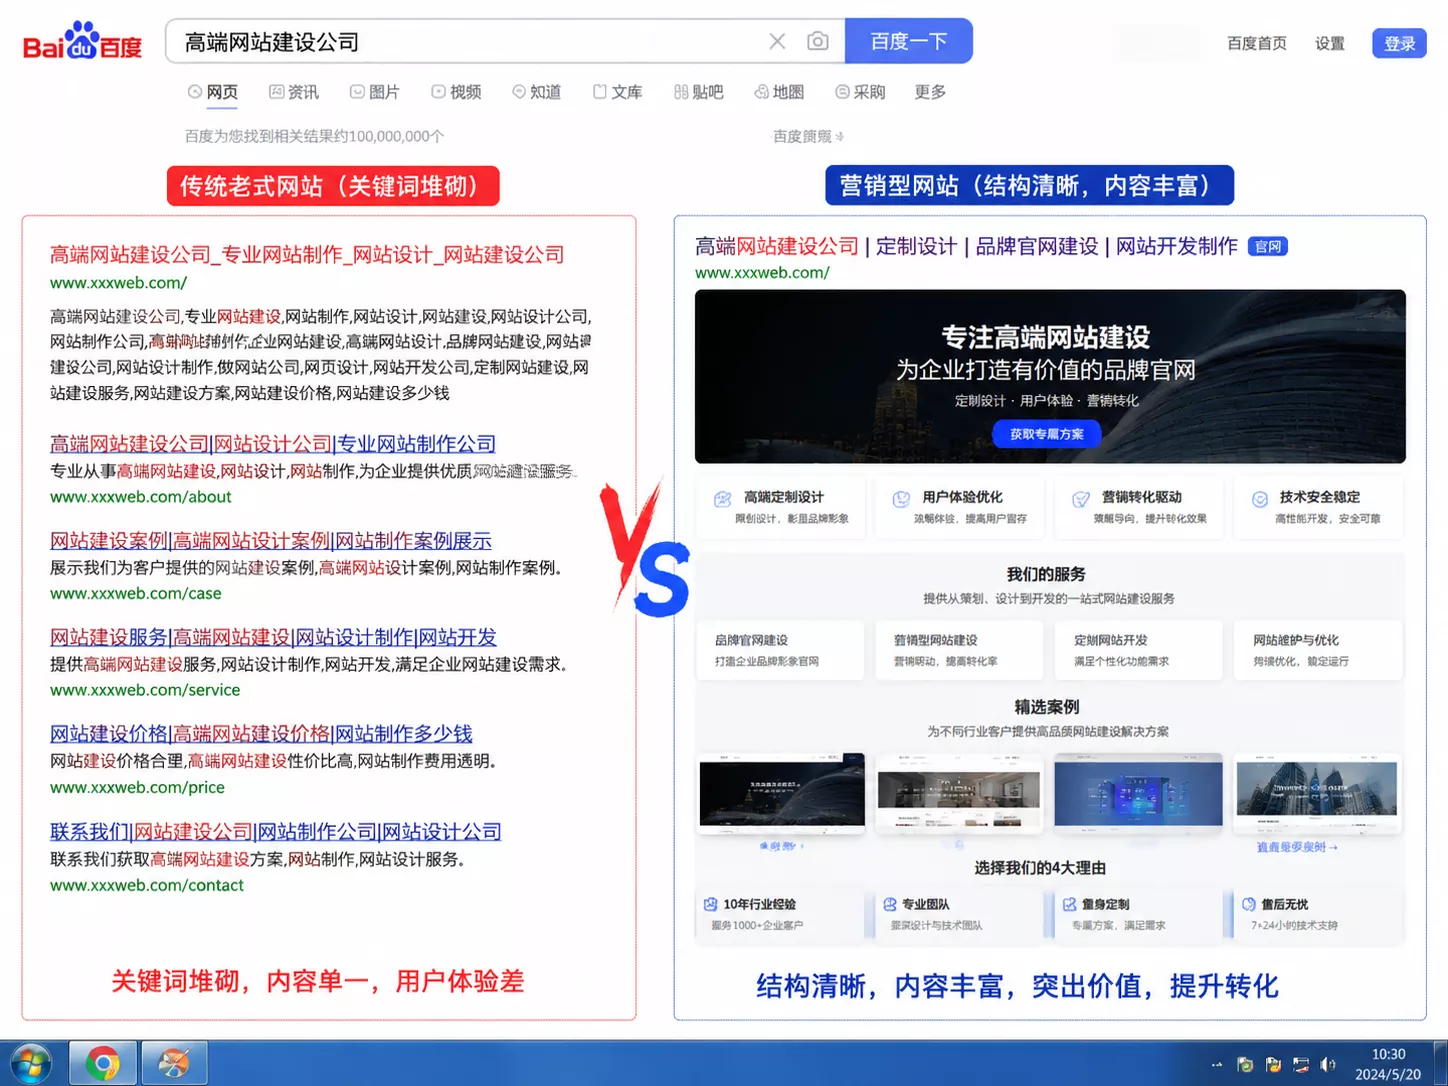Click URL www.xxxweb.com/price

coord(137,788)
